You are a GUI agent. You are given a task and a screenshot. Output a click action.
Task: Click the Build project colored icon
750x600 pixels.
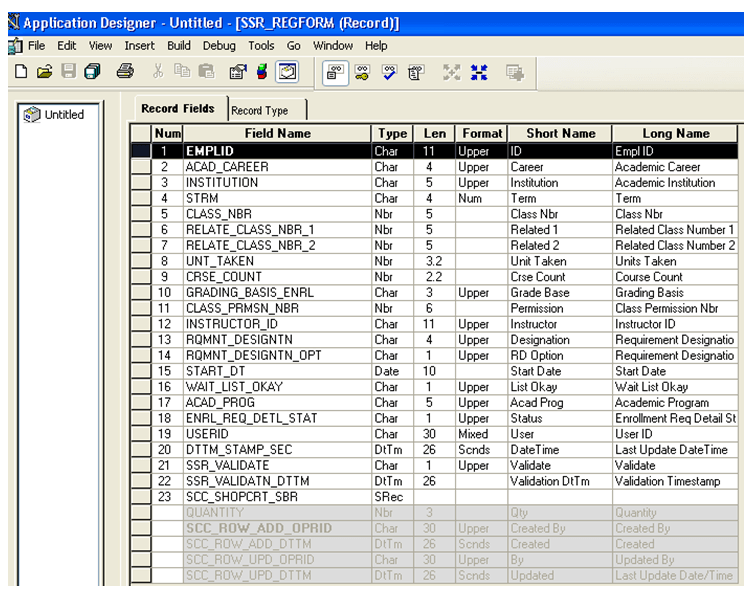262,72
